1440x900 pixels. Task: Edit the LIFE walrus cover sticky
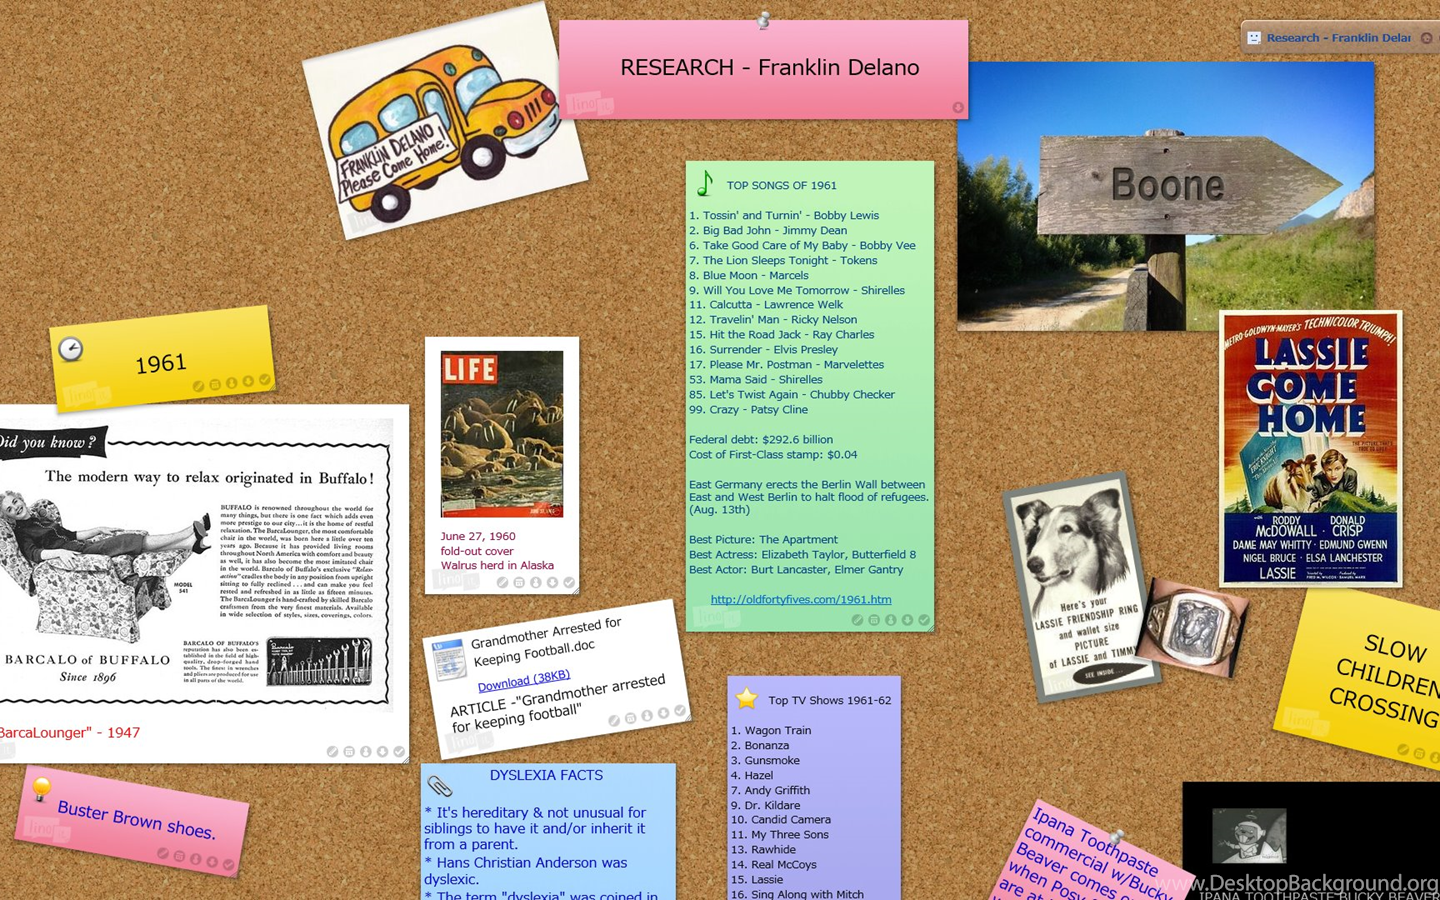tap(502, 582)
